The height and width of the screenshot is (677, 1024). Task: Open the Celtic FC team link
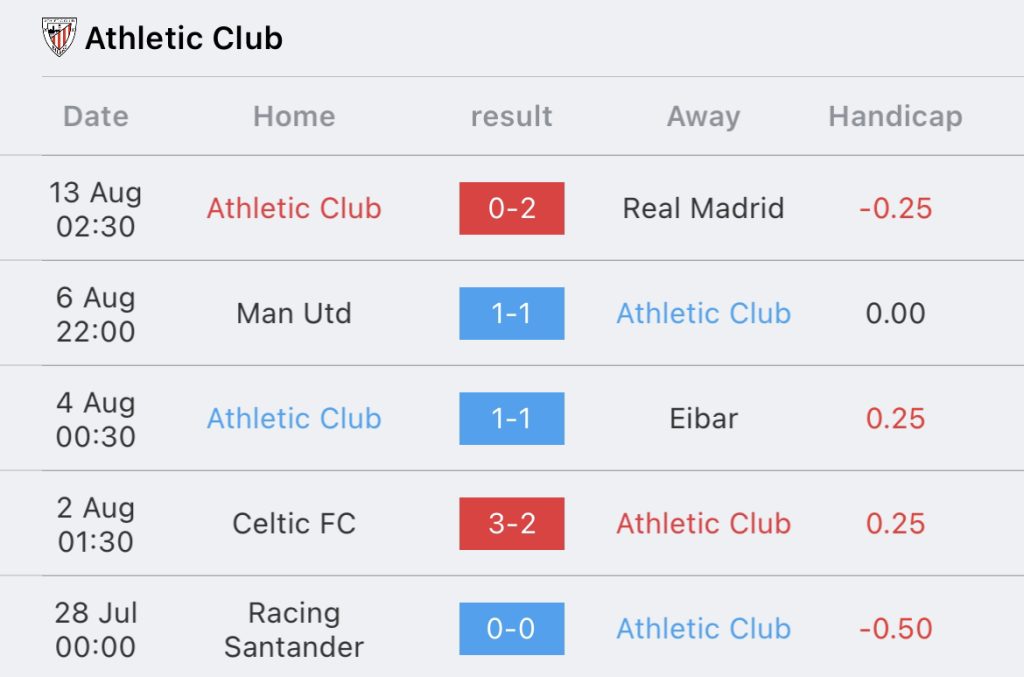(294, 524)
